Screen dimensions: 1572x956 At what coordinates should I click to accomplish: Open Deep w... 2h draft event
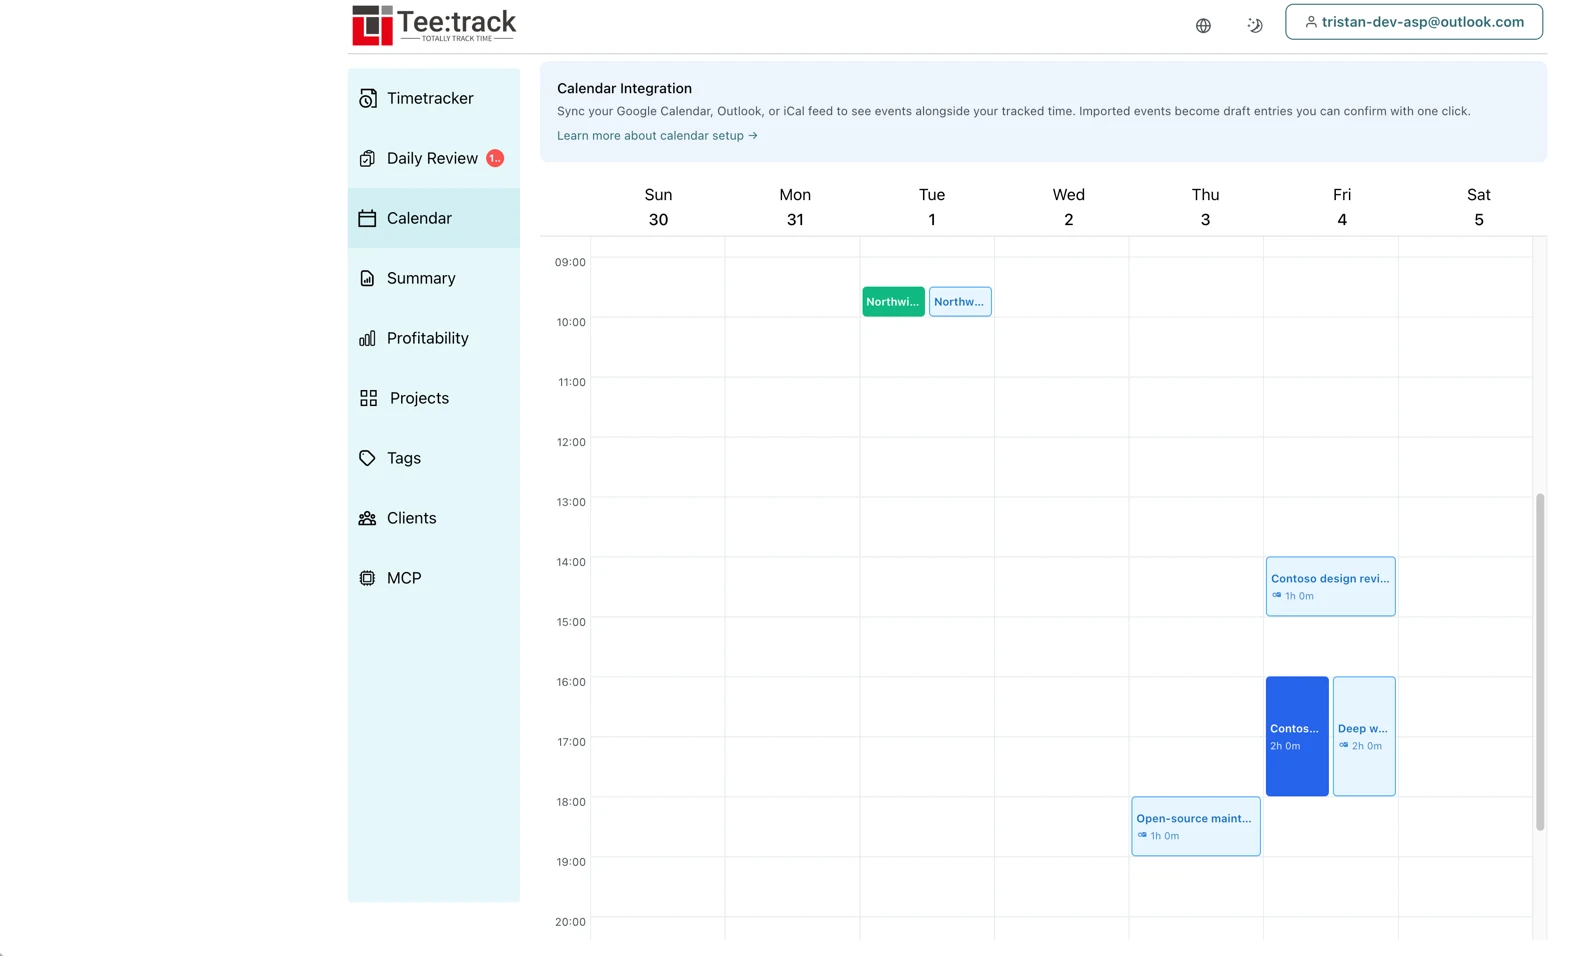coord(1364,736)
